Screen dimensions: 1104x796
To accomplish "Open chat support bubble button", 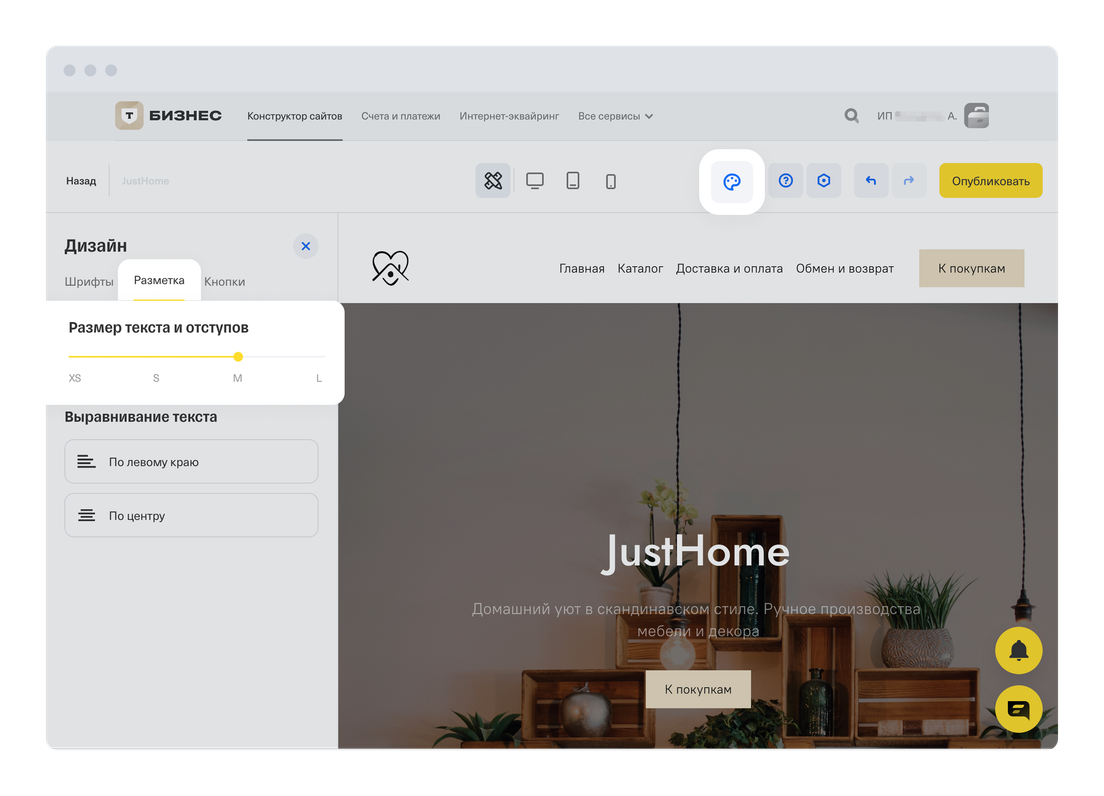I will (1019, 709).
